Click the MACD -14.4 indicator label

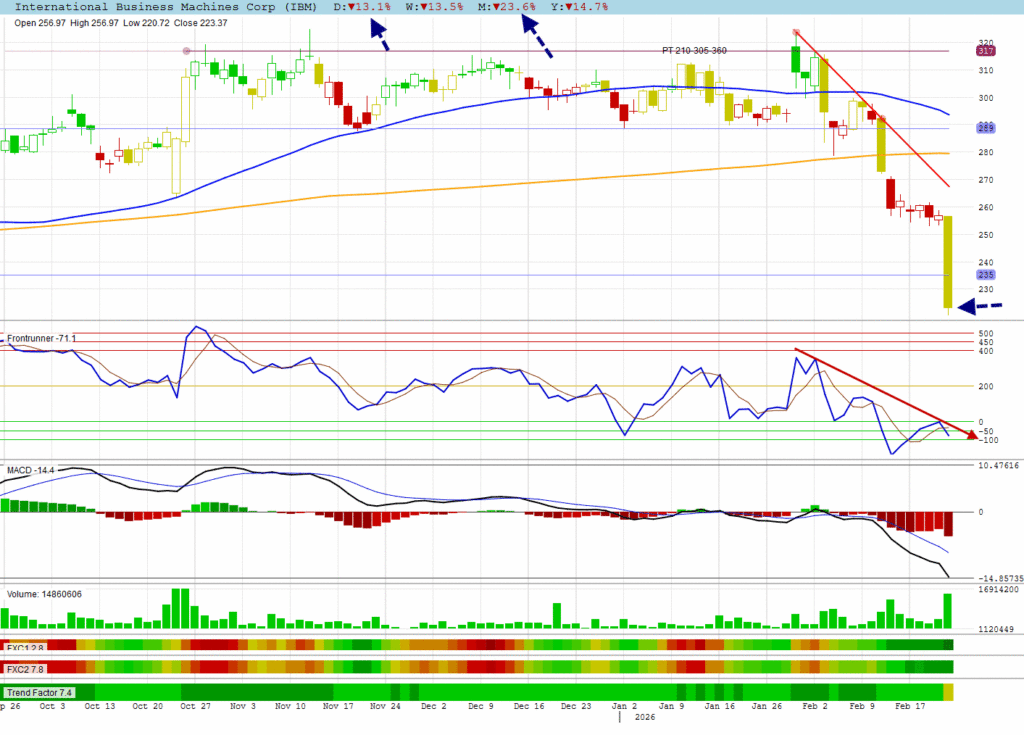click(31, 469)
